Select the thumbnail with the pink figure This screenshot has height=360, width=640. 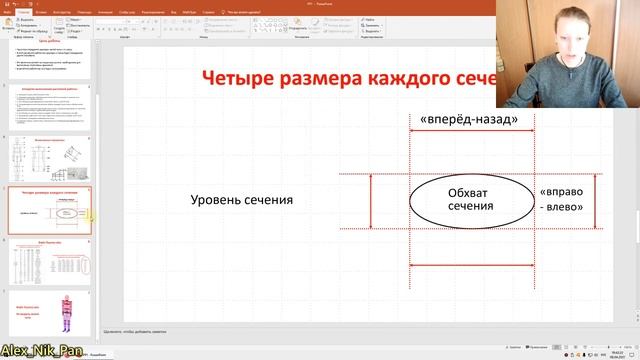pos(49,313)
